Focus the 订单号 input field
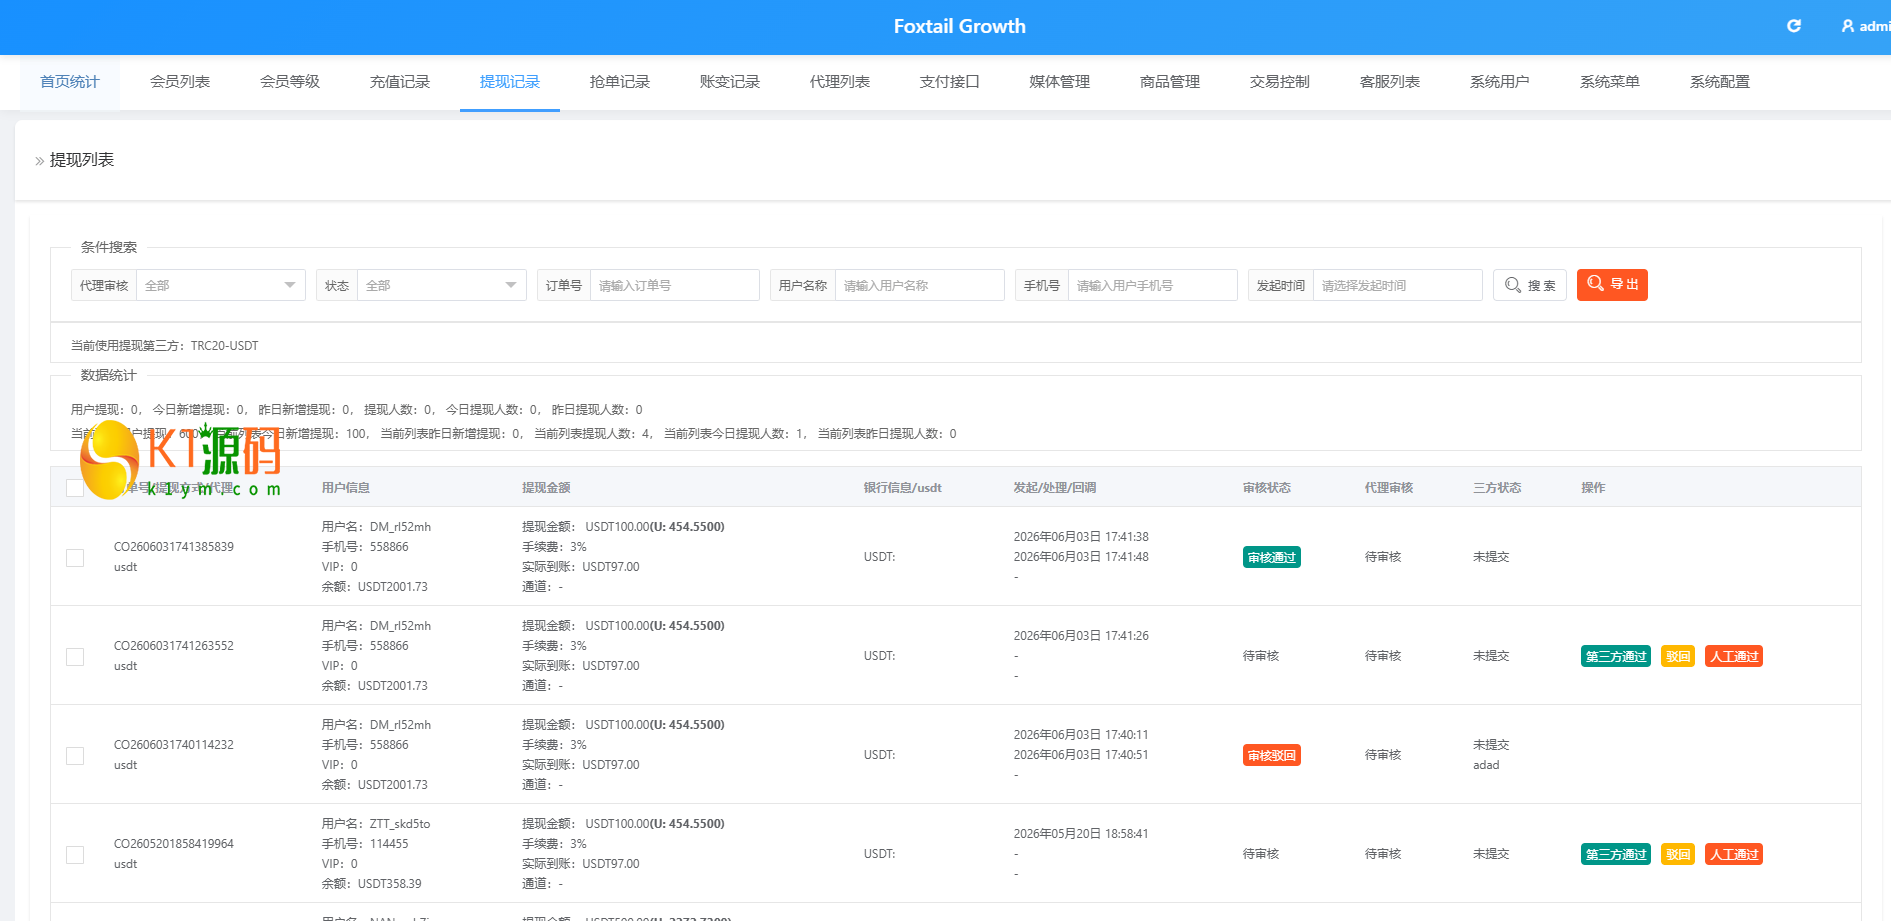This screenshot has height=921, width=1891. 675,285
